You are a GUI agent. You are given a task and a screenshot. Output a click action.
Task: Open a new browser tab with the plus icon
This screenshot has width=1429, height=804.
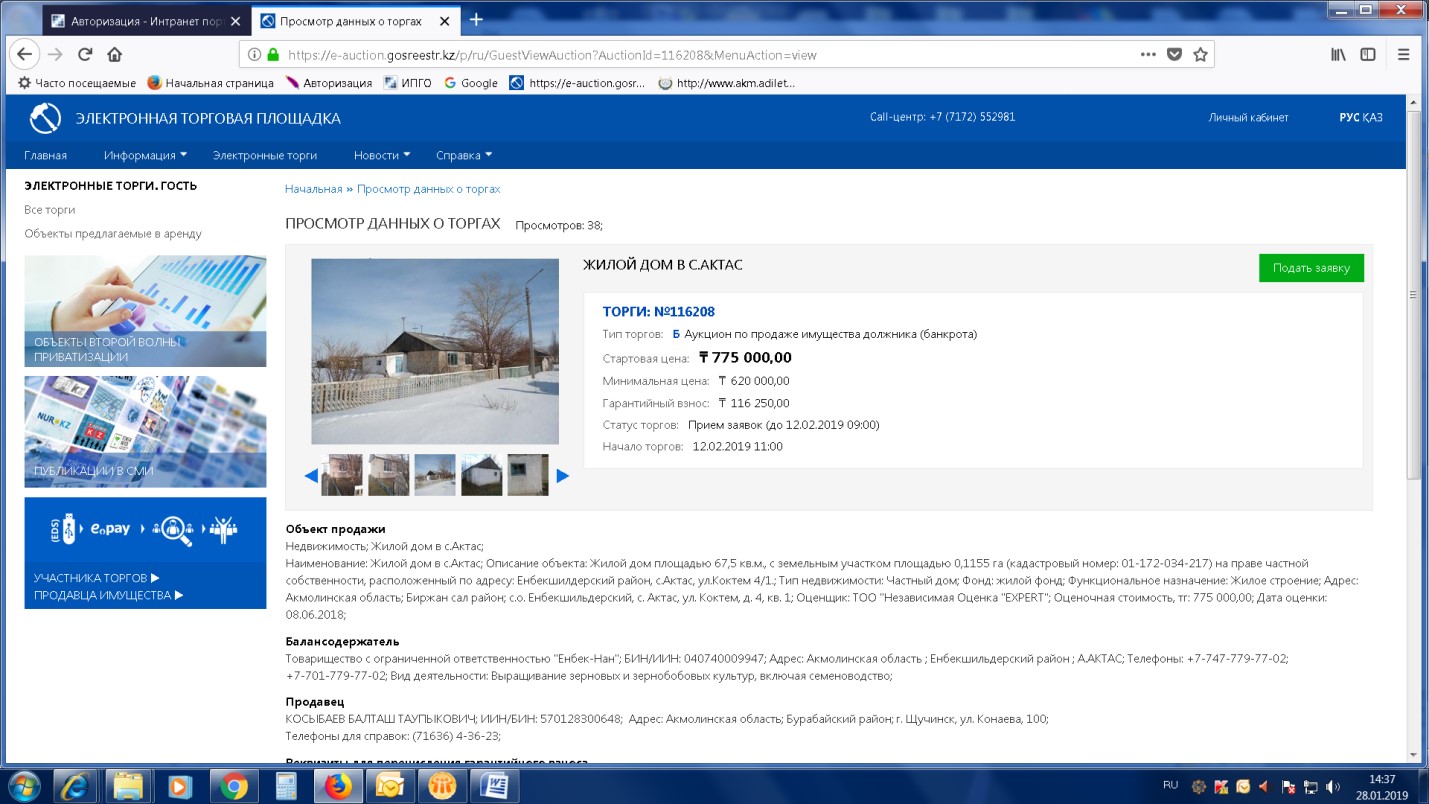[x=476, y=20]
